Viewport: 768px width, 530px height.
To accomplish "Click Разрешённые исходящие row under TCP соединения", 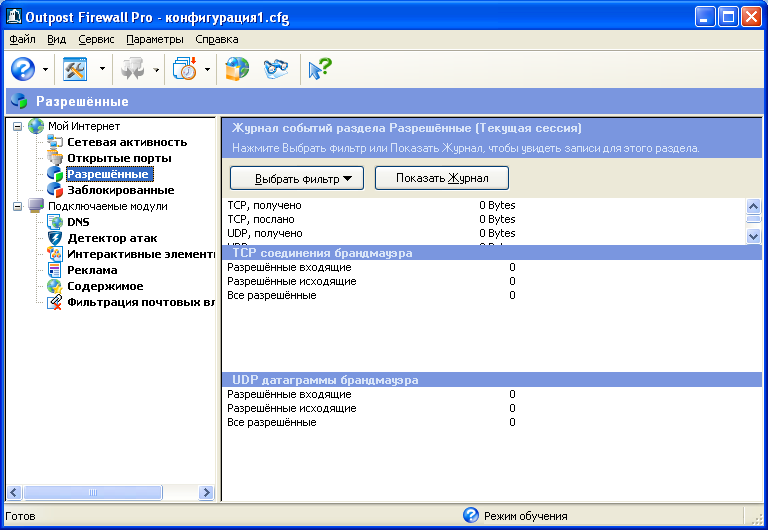I will click(371, 281).
